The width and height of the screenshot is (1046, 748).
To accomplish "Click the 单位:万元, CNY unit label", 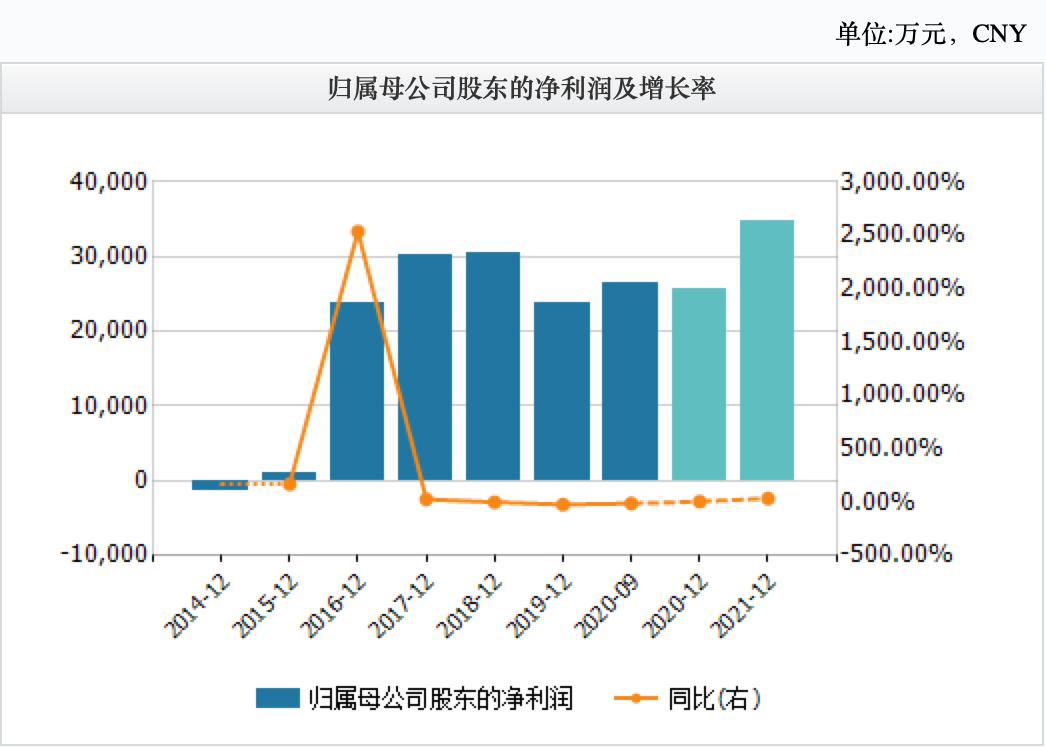I will [x=930, y=33].
